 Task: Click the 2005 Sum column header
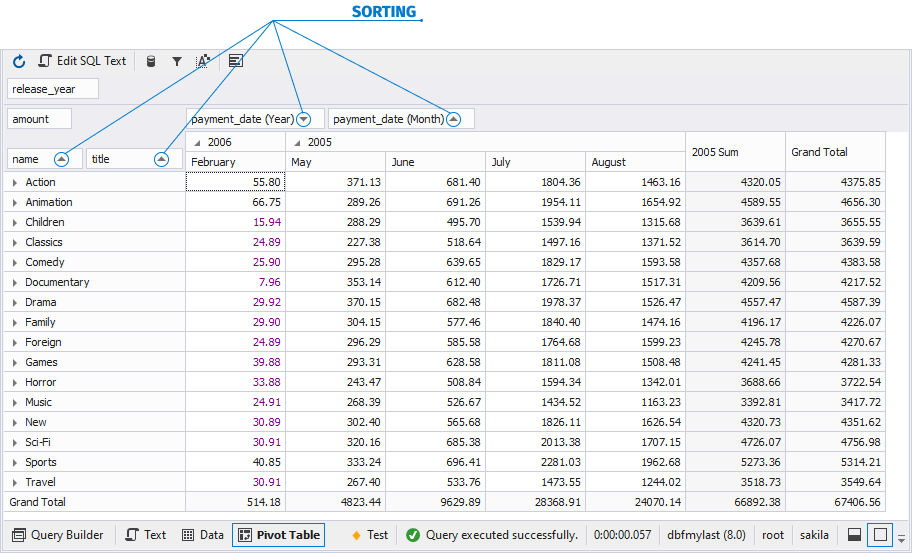[736, 152]
